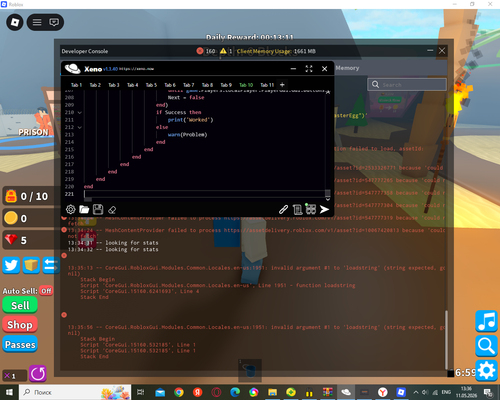Click the attach paperclip icon in Xeno
Image resolution: width=500 pixels, height=400 pixels.
(283, 209)
